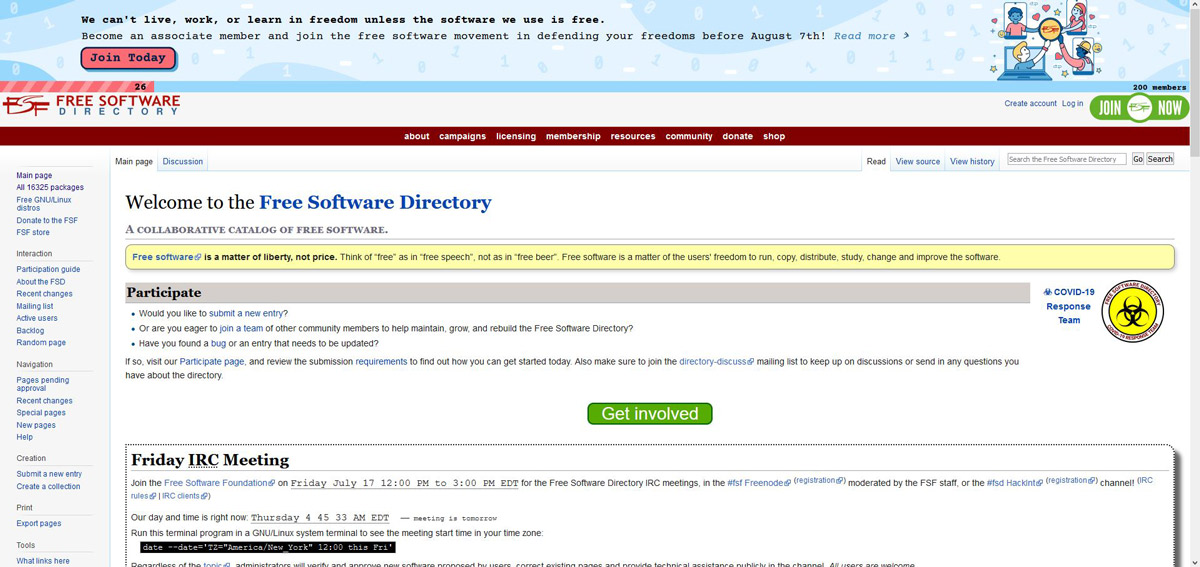The width and height of the screenshot is (1200, 567).
Task: Open the #fsd HackInt channel link
Action: click(1014, 483)
